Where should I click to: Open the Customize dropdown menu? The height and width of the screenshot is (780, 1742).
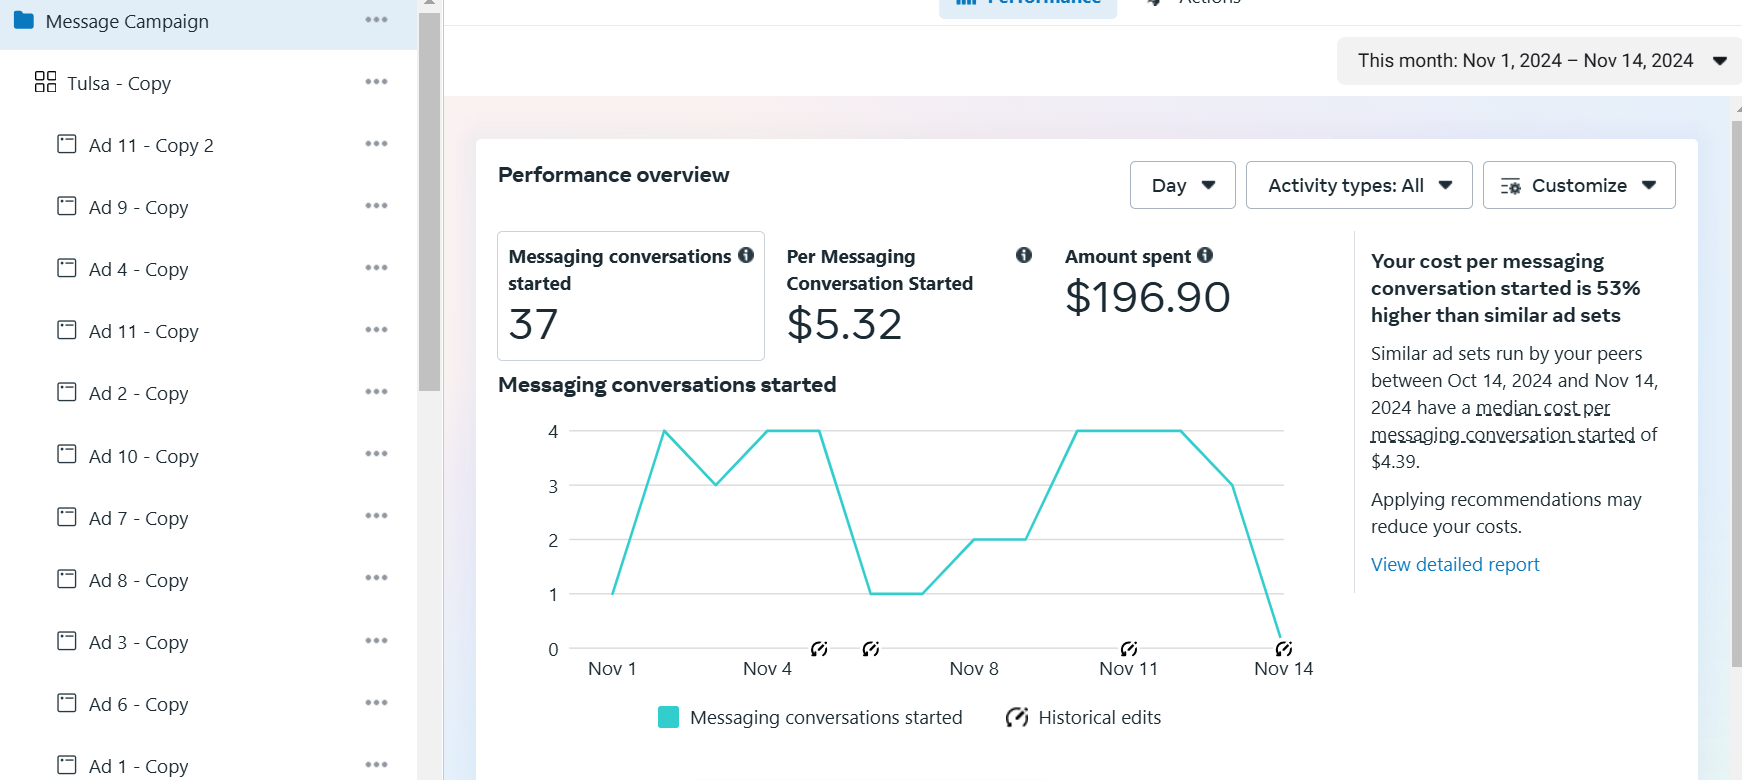(x=1578, y=185)
